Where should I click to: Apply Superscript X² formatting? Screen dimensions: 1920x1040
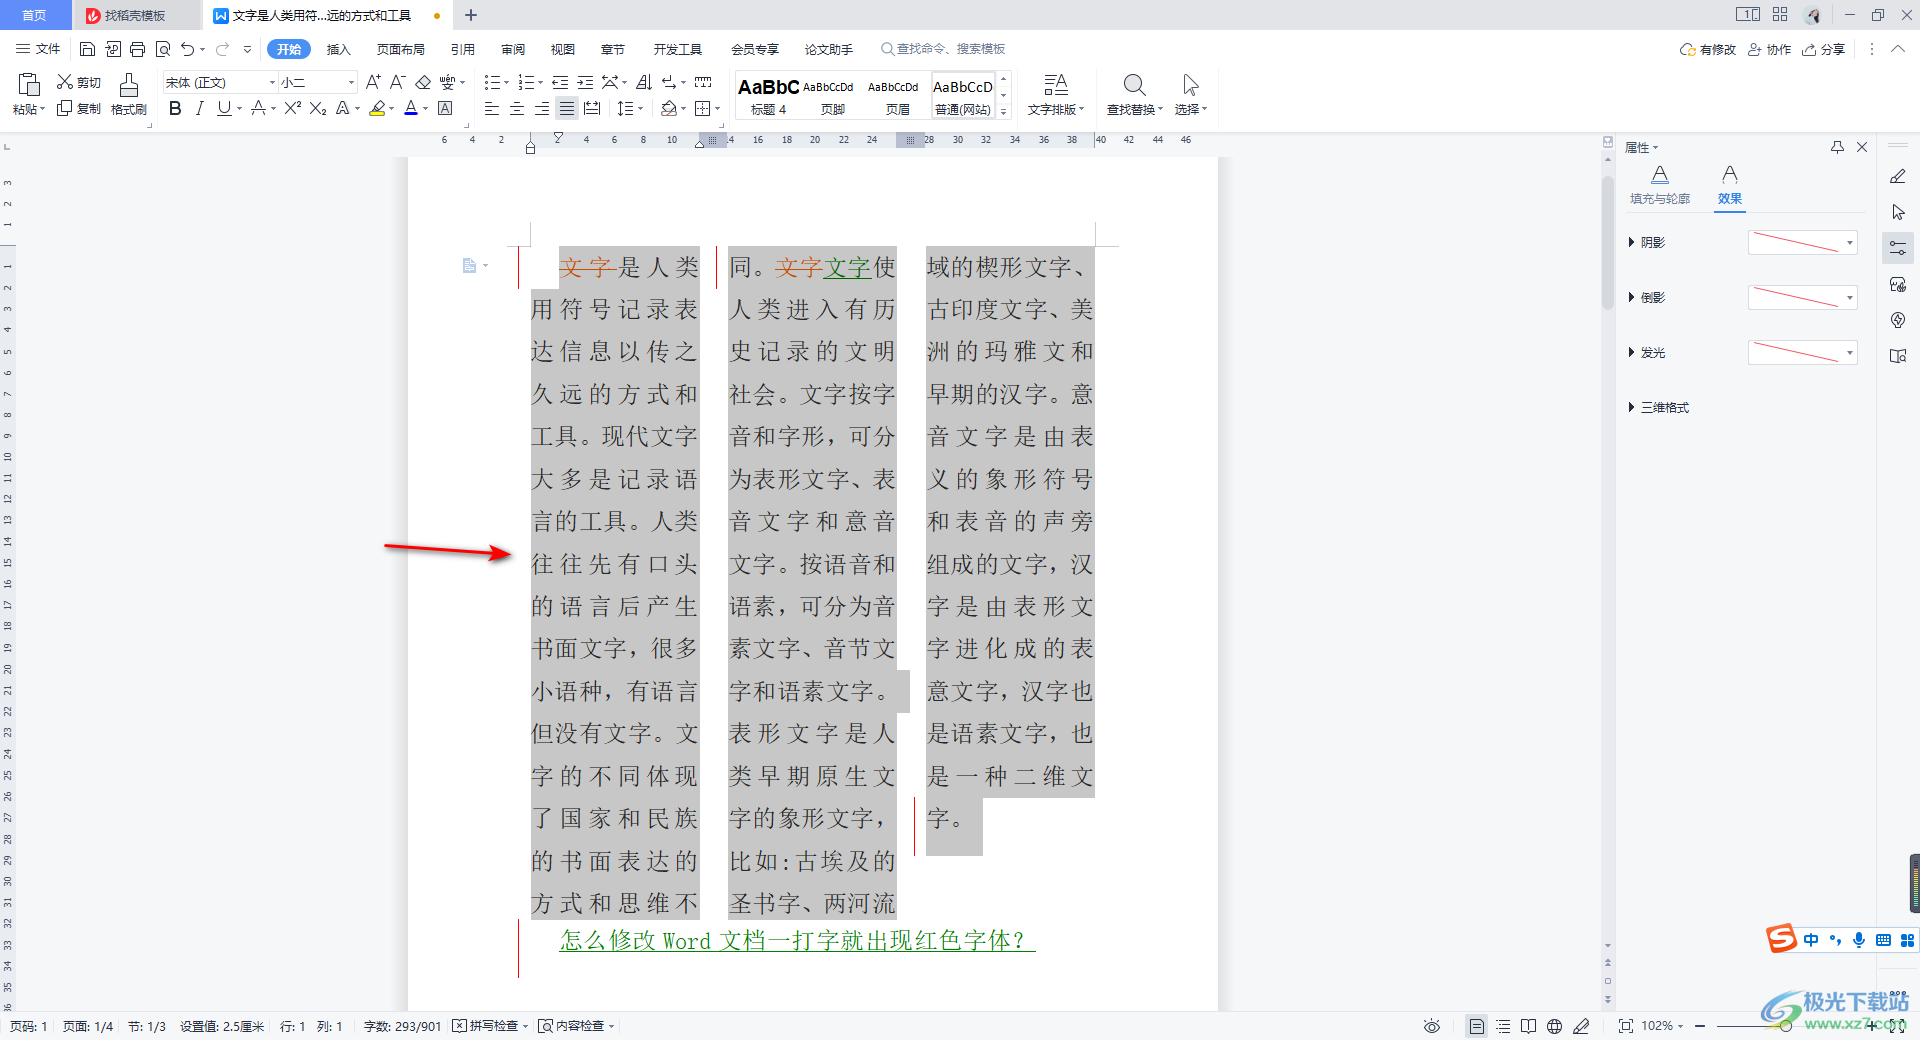[292, 108]
